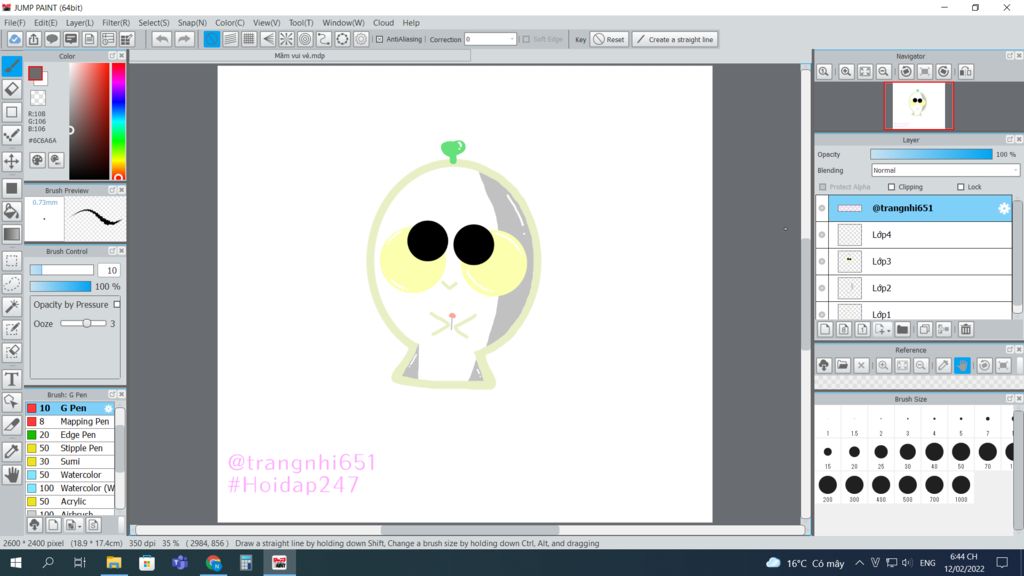Enable the Clipping checkbox

tap(891, 187)
